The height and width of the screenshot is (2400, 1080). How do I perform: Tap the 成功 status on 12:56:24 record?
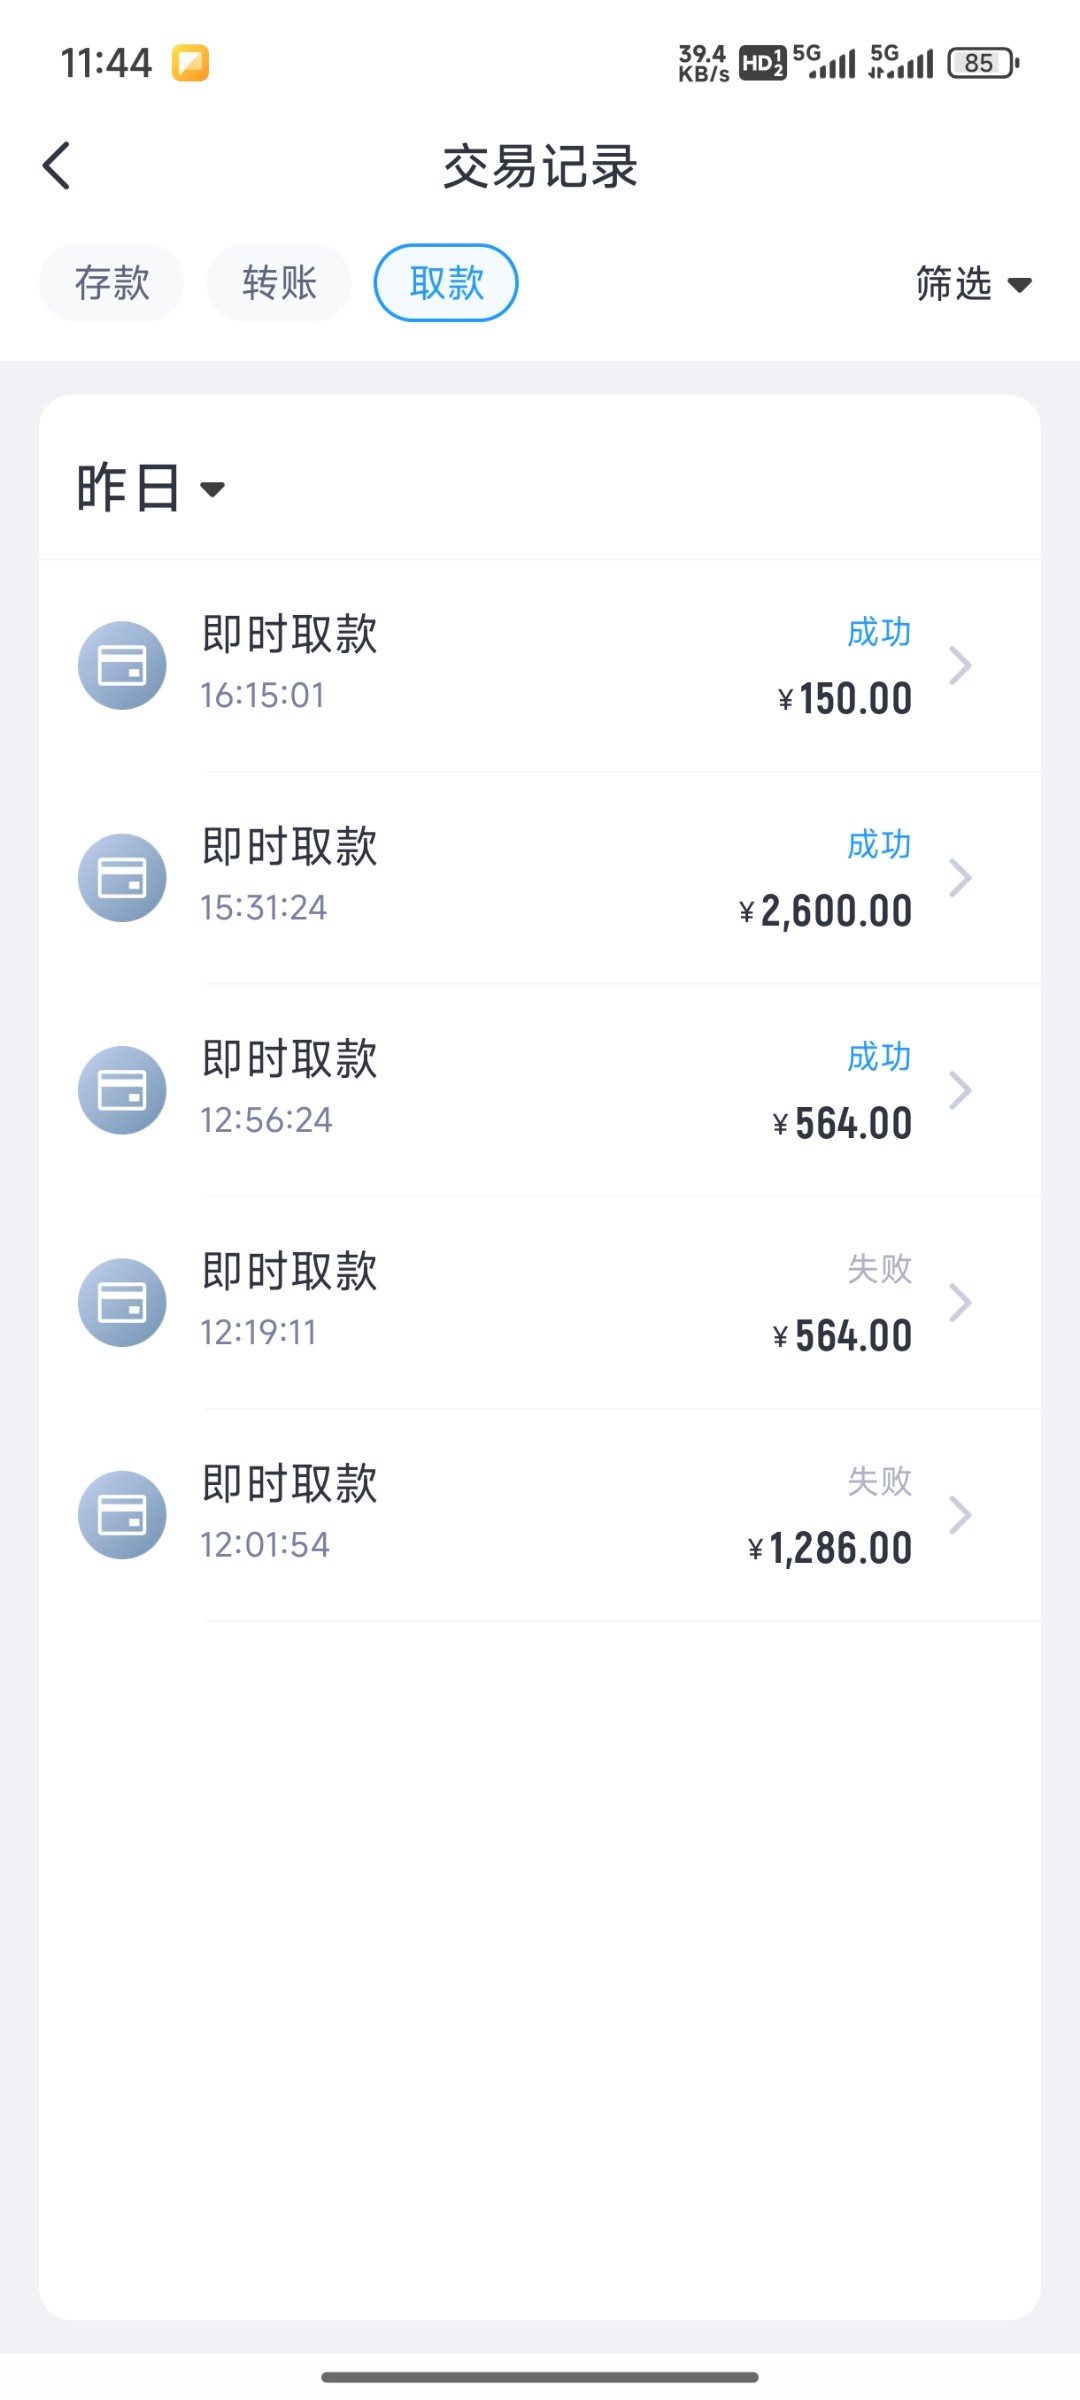[x=879, y=1057]
